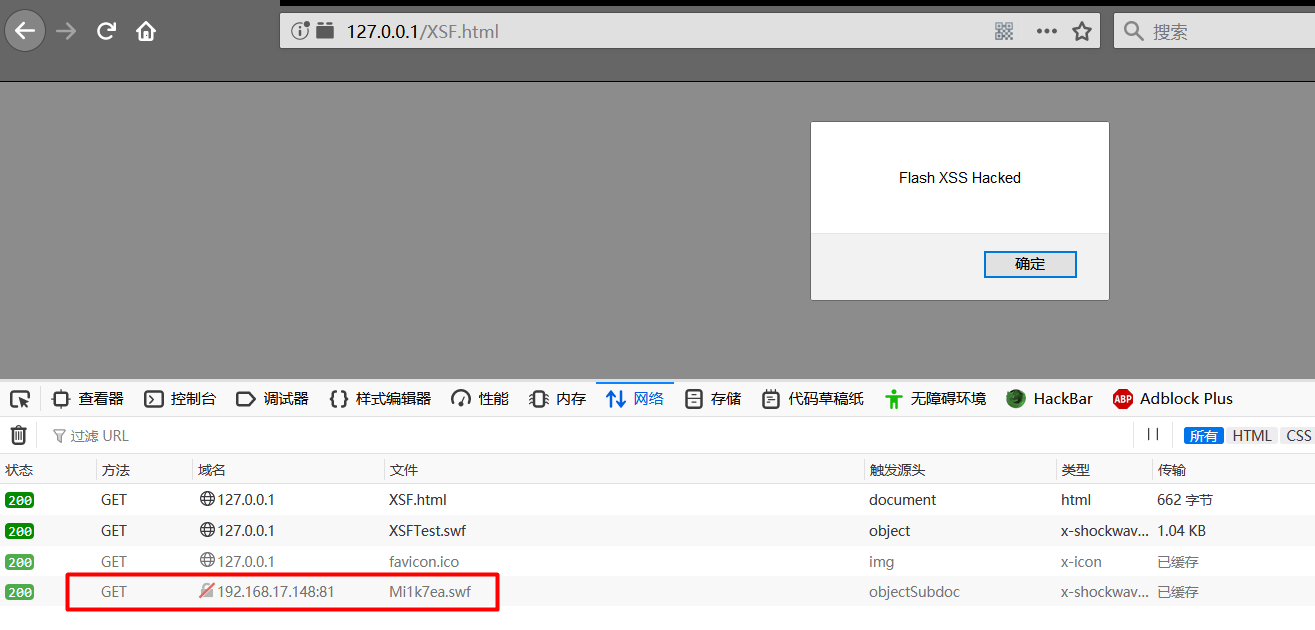Viewport: 1315px width, 630px height.
Task: Filter requests by CSS type
Action: pos(1298,435)
